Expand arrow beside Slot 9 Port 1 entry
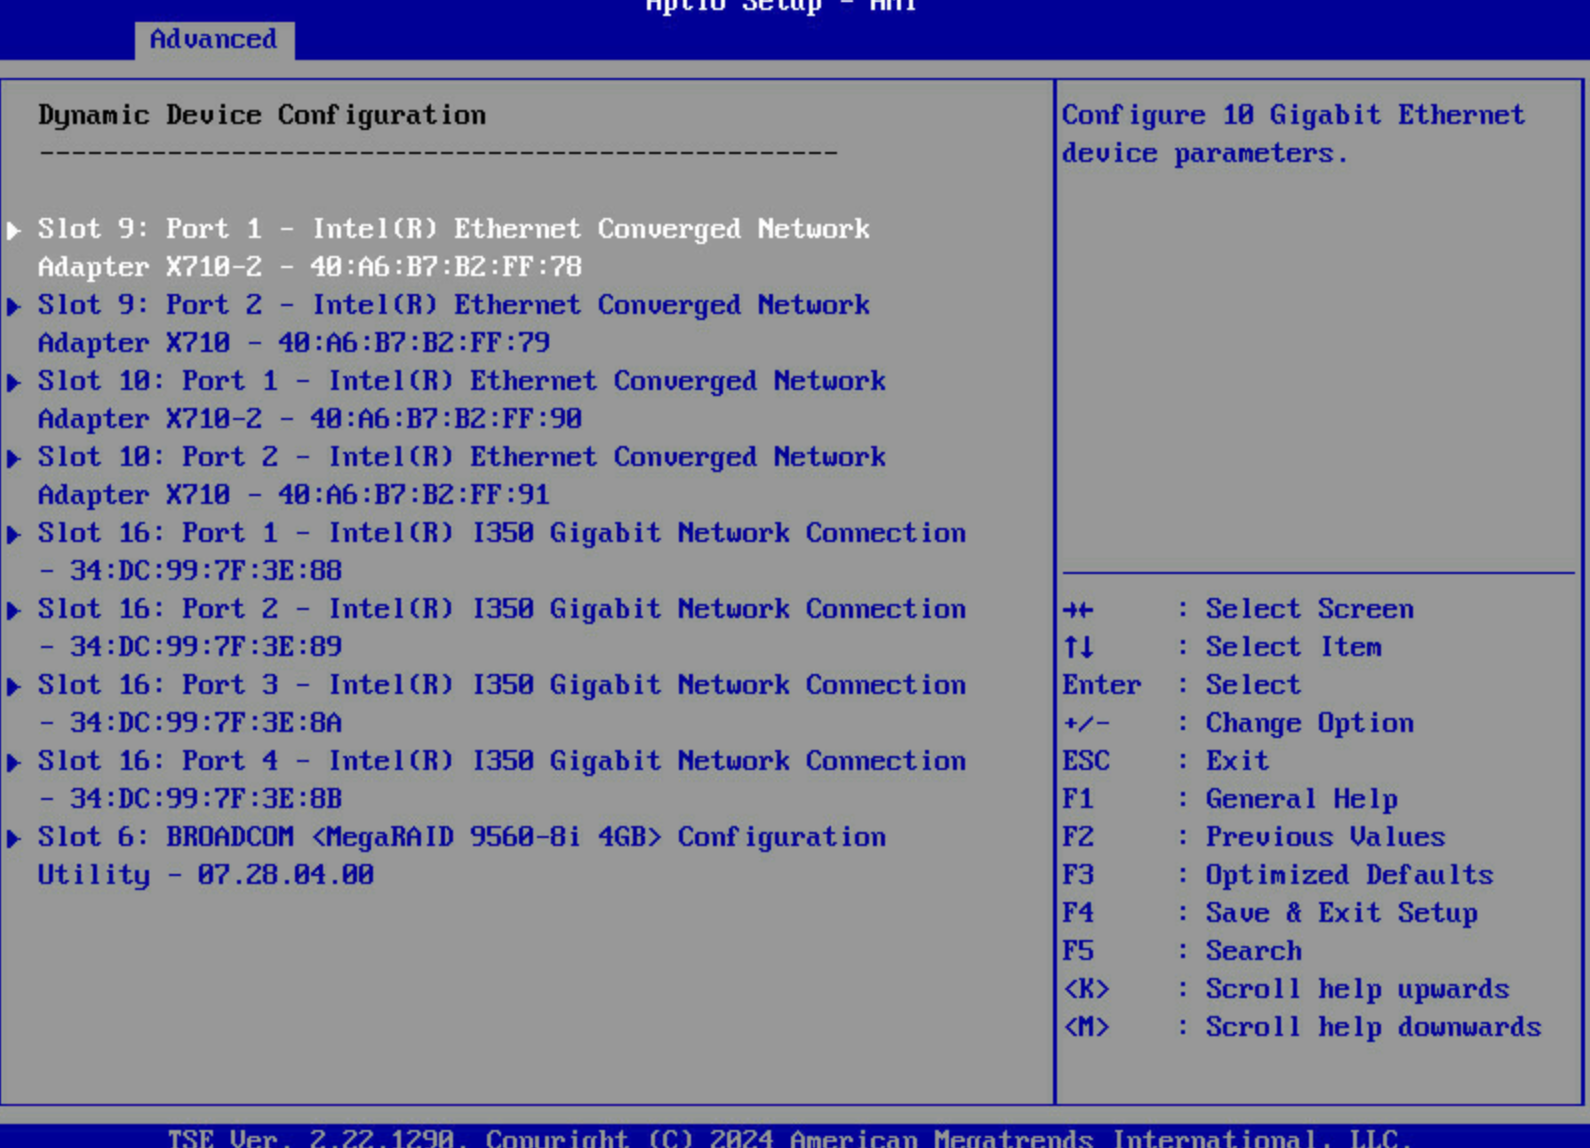Screen dimensions: 1590x1148 coord(14,230)
